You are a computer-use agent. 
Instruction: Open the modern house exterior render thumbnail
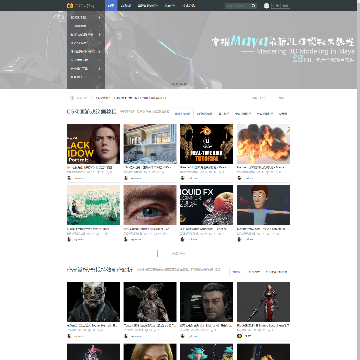point(150,144)
